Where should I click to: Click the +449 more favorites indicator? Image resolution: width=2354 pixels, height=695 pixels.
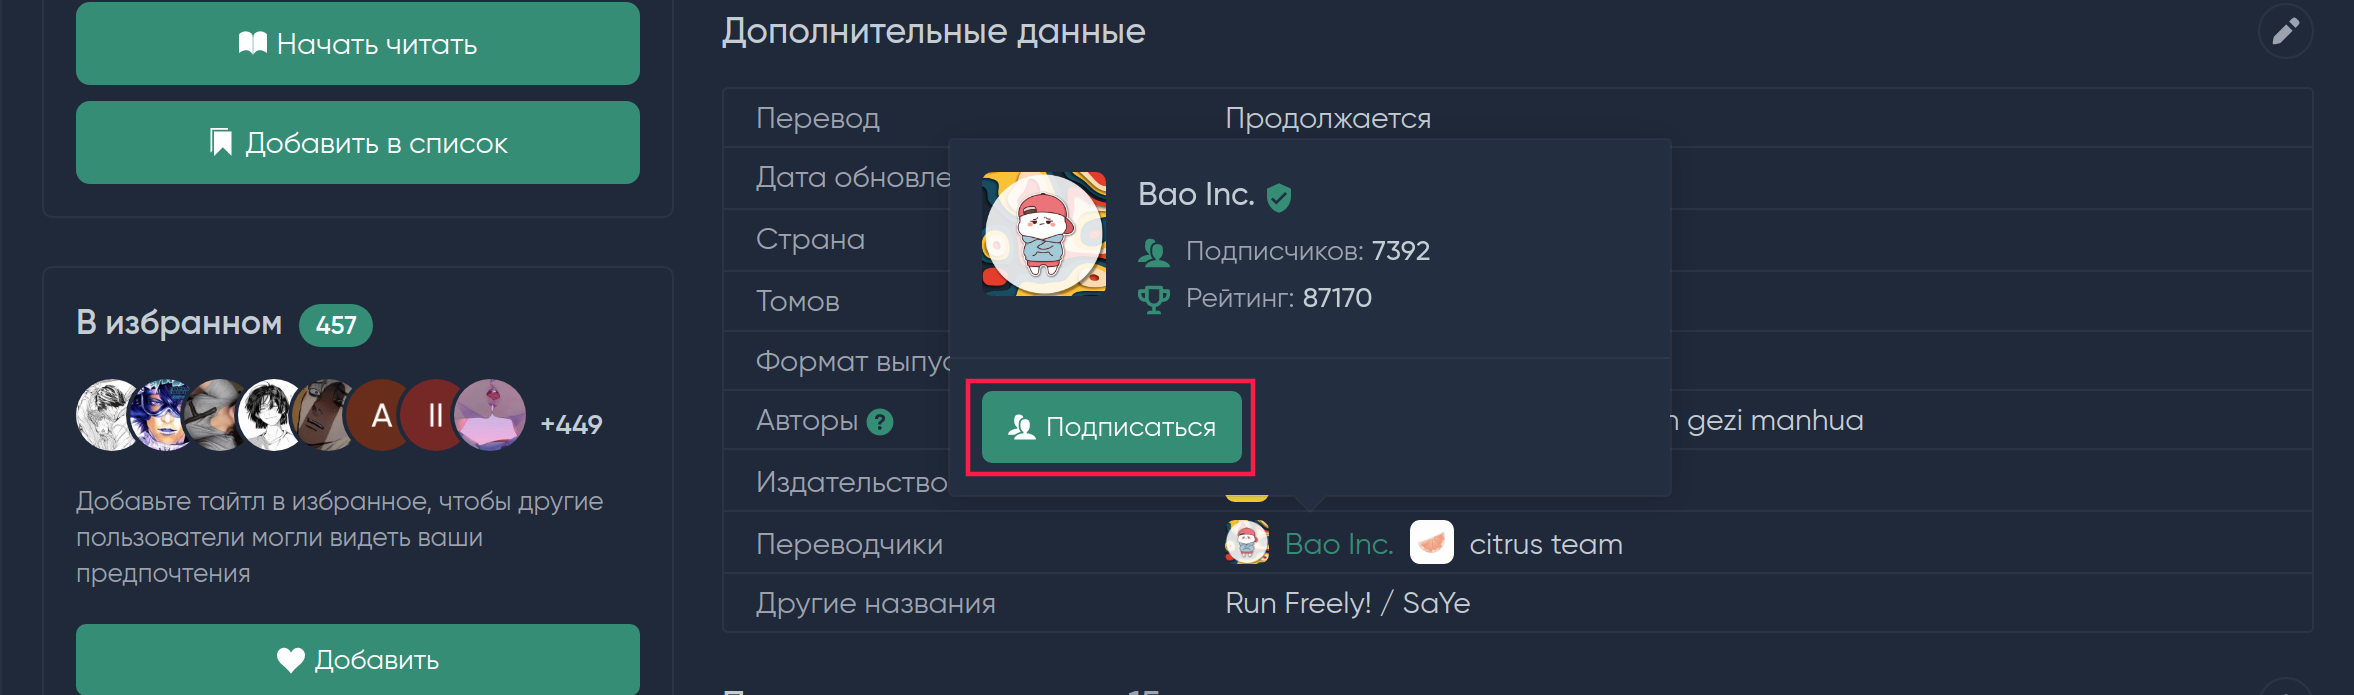(x=571, y=424)
